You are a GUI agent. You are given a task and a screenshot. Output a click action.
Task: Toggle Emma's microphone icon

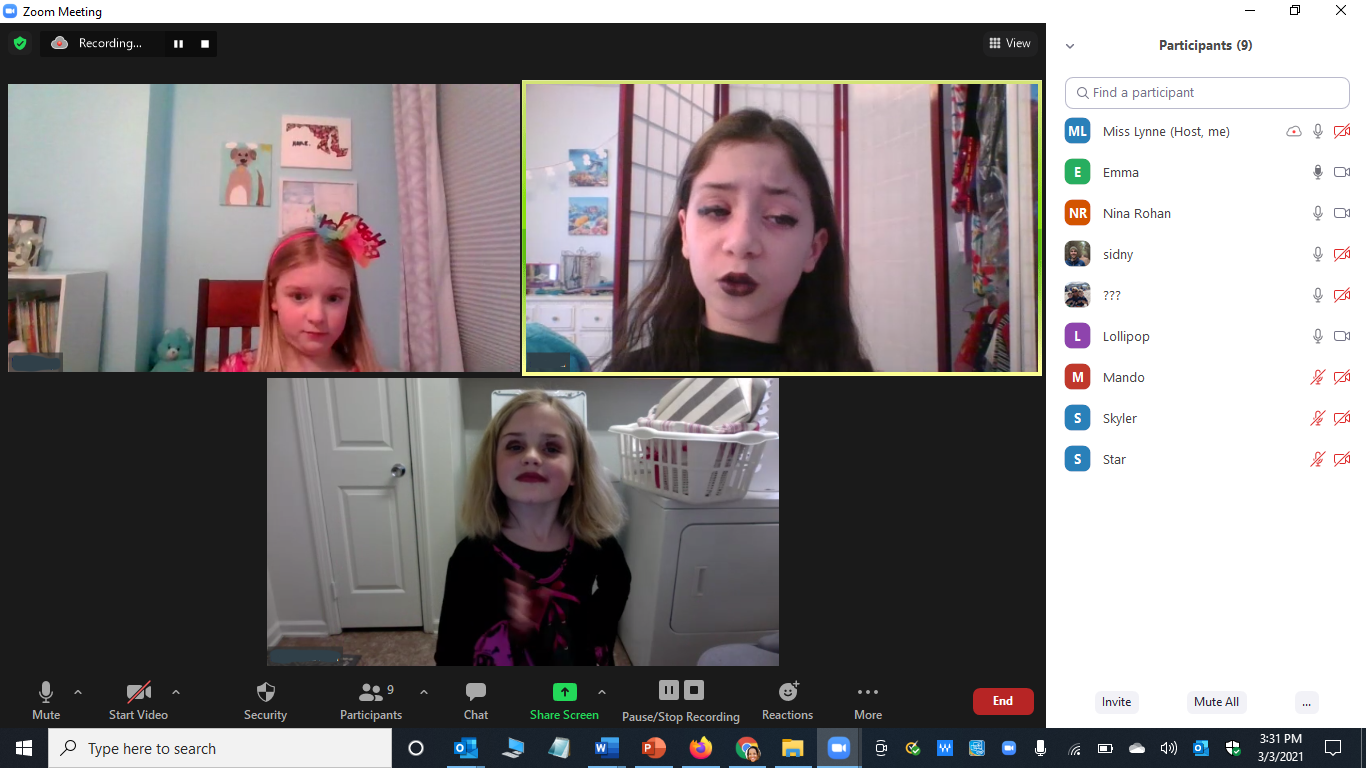(x=1318, y=172)
